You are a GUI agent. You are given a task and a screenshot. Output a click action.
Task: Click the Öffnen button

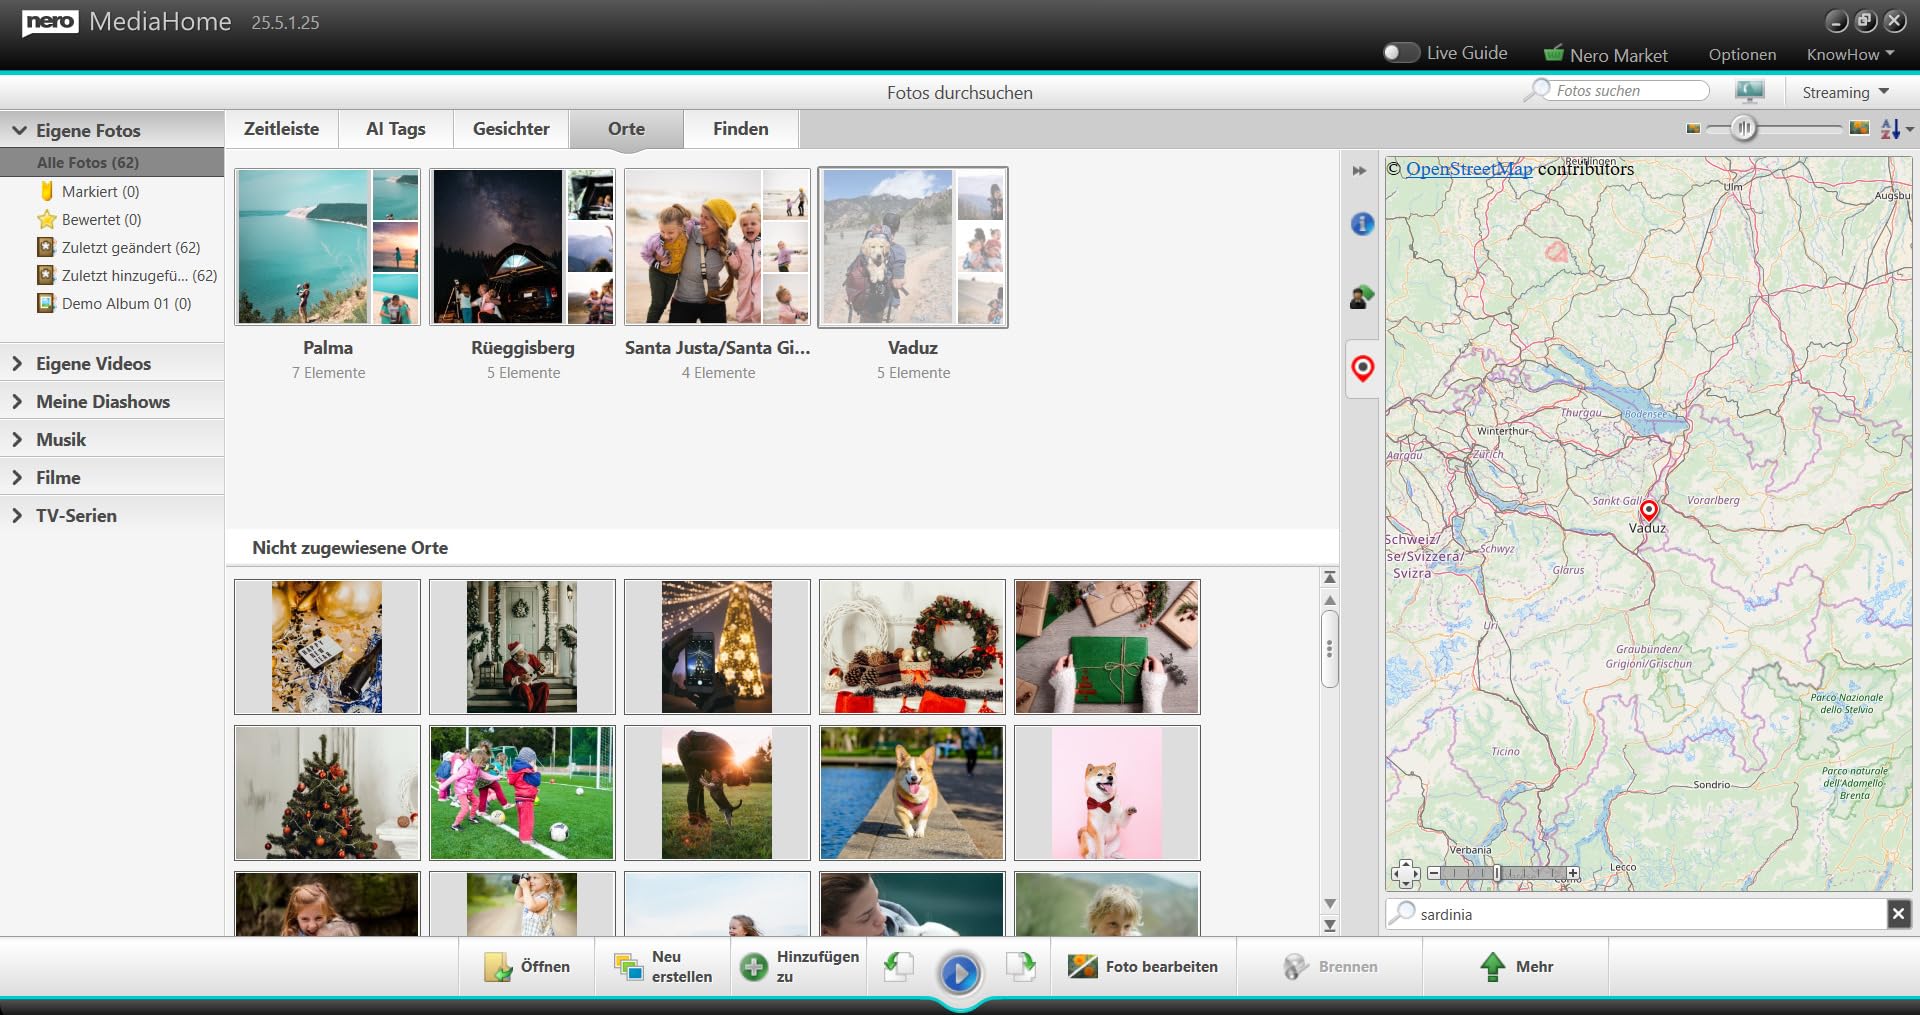527,966
